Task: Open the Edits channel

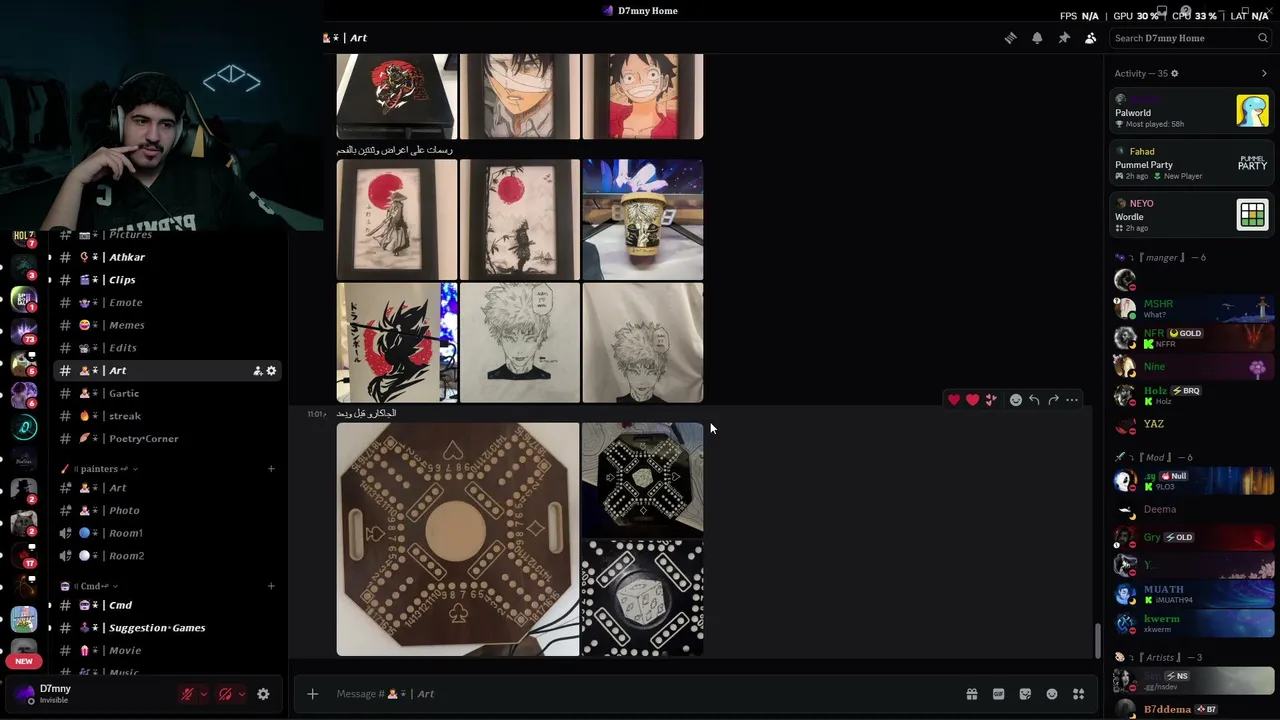Action: point(166,348)
